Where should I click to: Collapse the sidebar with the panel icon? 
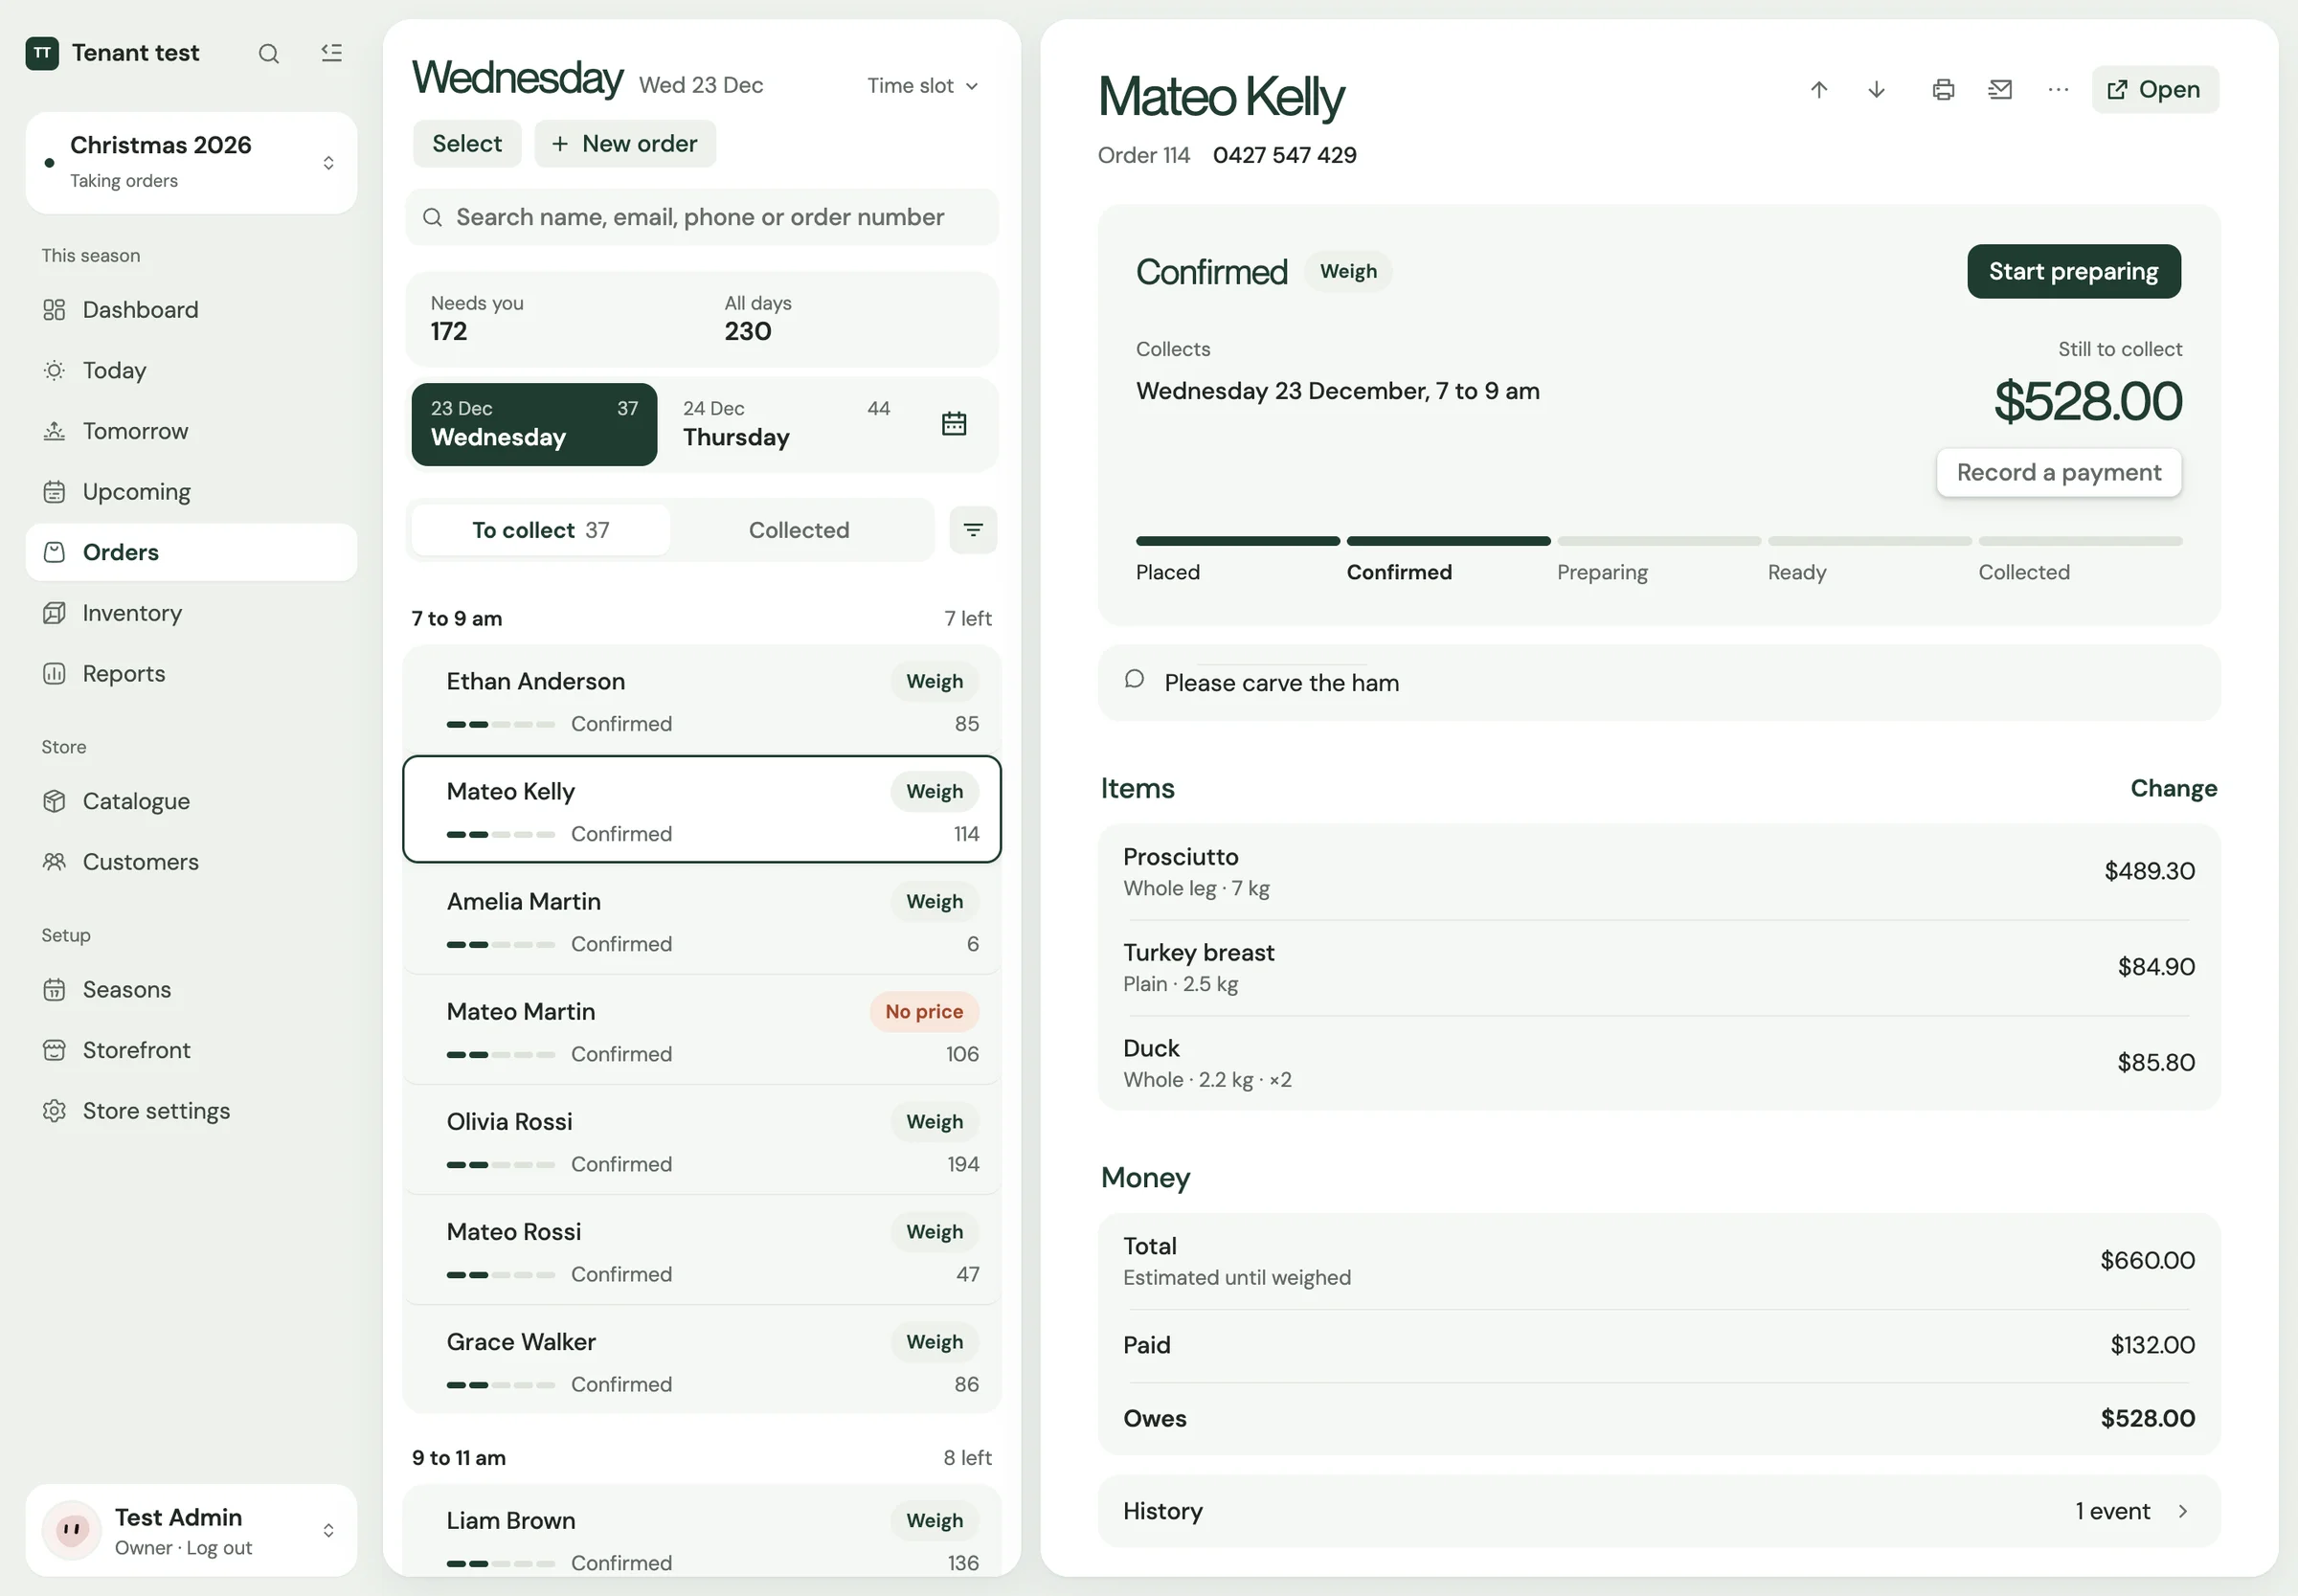coord(331,53)
